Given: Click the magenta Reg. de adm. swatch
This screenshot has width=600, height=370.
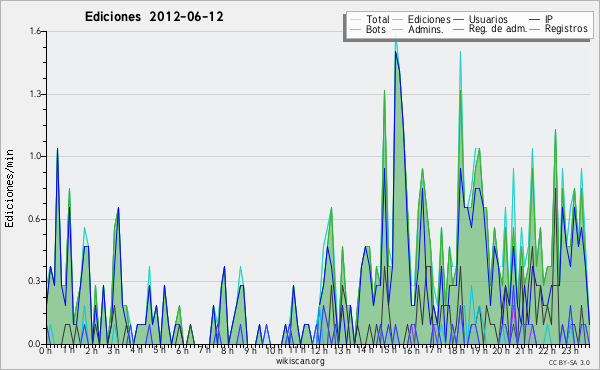Looking at the screenshot, I should (x=458, y=29).
